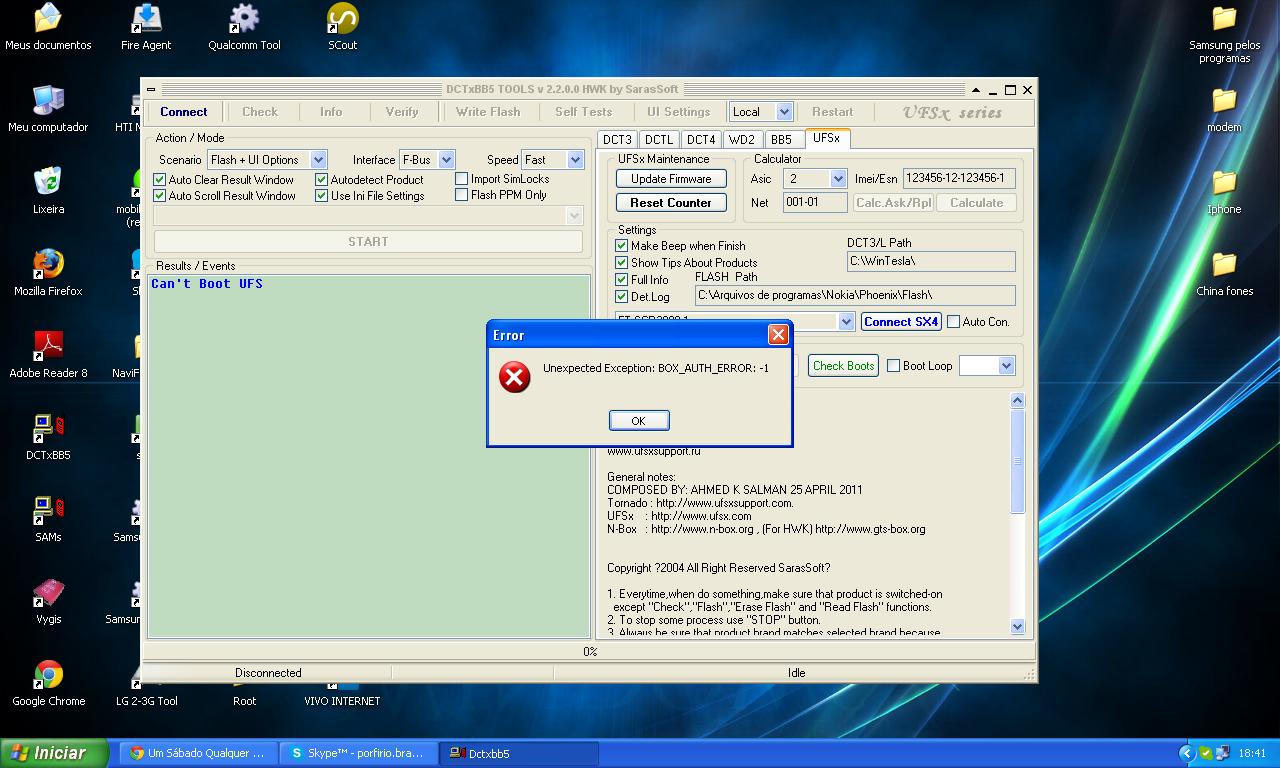Uncheck the Full Info checkbox
Screen dimensions: 1280x768
(x=621, y=280)
